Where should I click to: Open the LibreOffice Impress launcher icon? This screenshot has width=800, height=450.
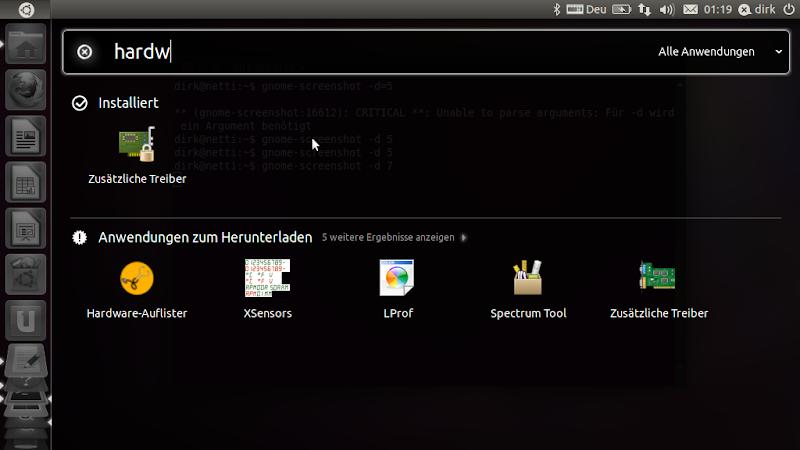pos(26,228)
